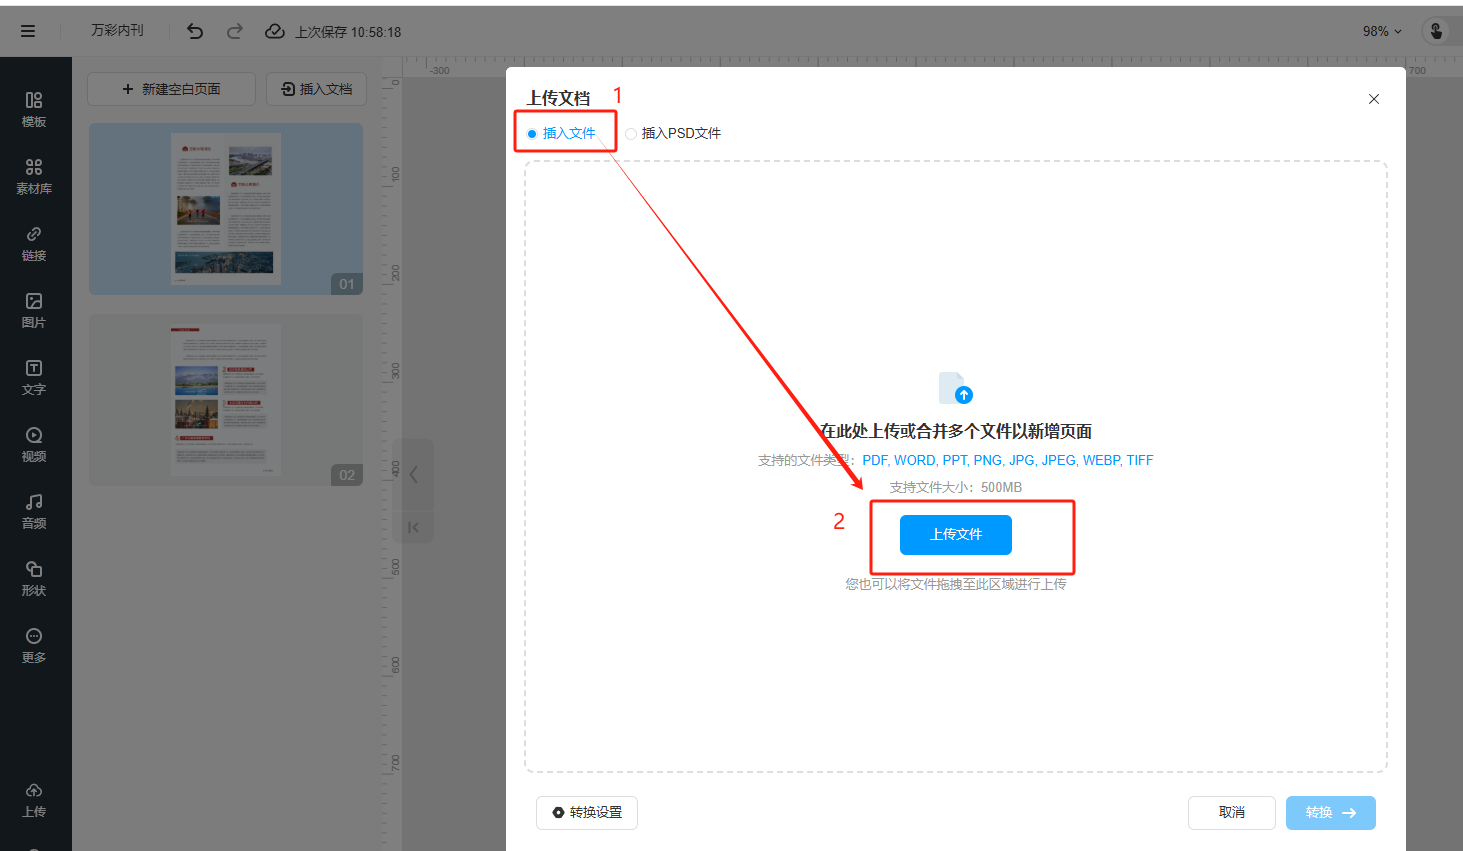Collapse the page panel with left chevron

(414, 474)
